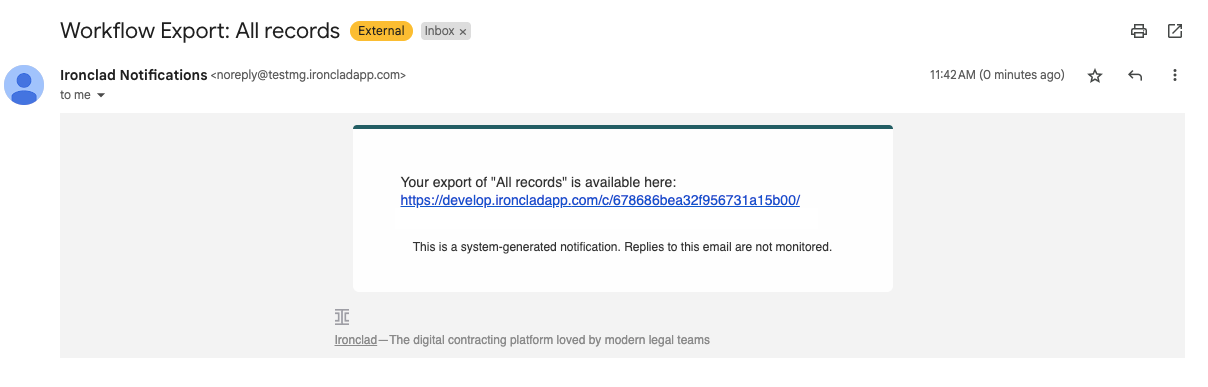Click the "Workflow Export: All records" subject
The height and width of the screenshot is (387, 1208).
[x=200, y=31]
